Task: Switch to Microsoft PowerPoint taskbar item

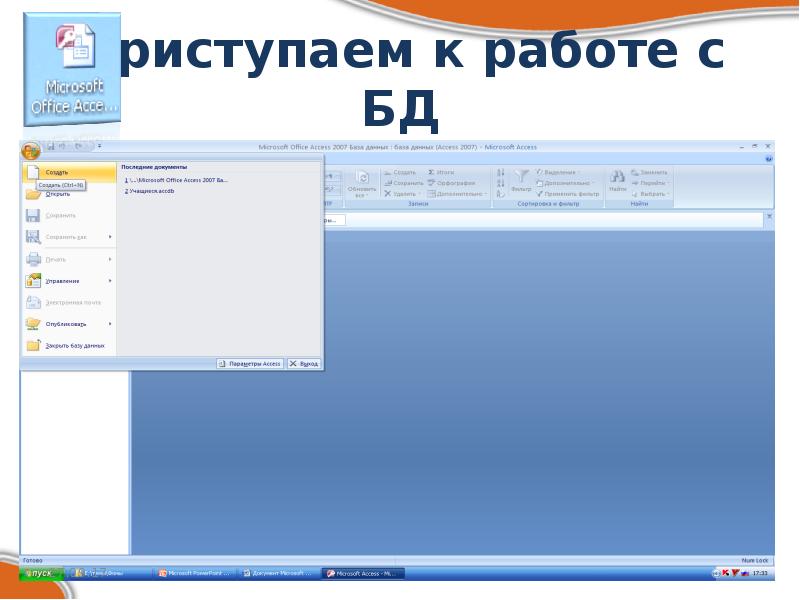Action: pos(194,573)
